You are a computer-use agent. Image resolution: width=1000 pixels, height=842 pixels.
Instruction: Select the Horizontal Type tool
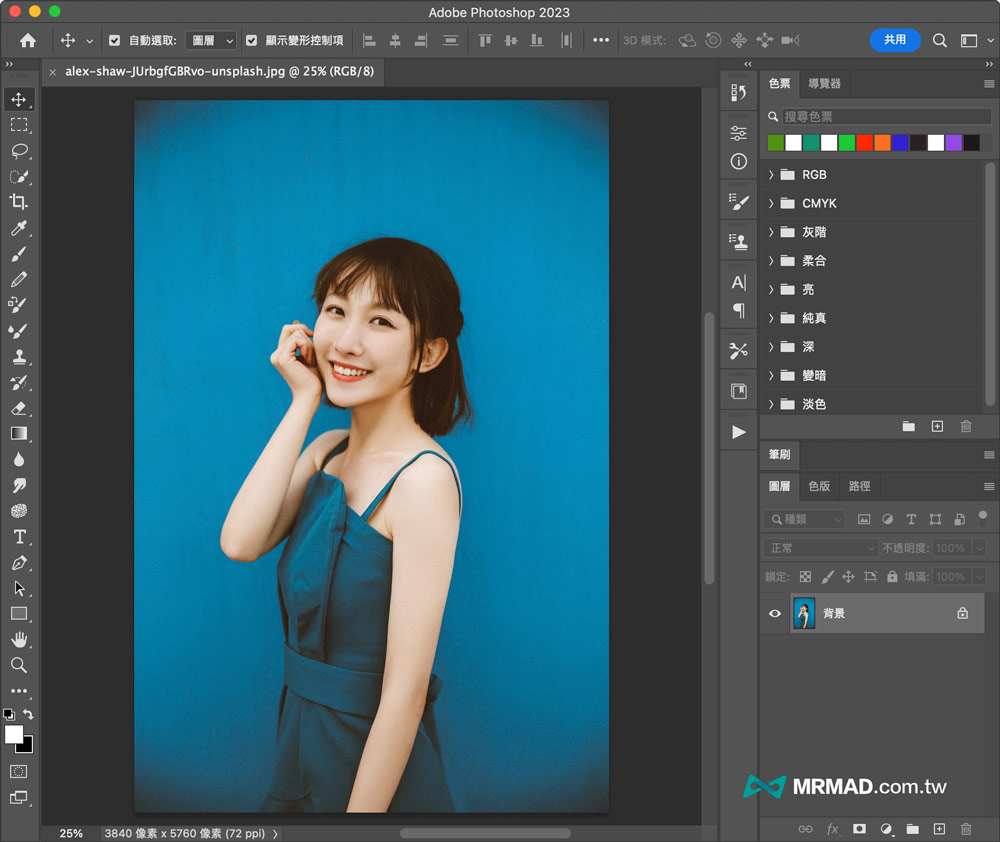click(19, 537)
